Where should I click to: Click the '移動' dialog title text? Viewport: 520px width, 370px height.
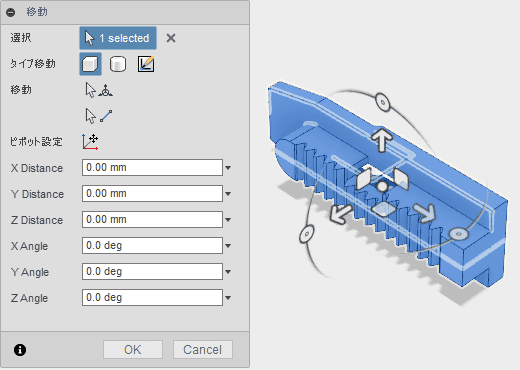(37, 12)
